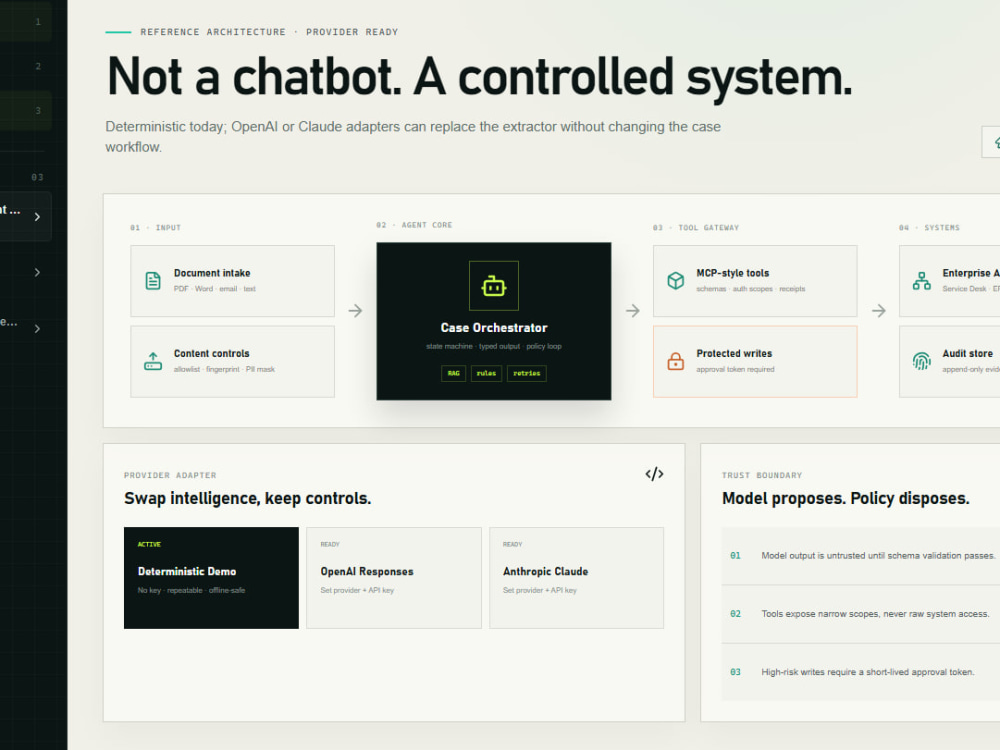Open the Content controls card
1000x750 pixels.
(x=233, y=362)
